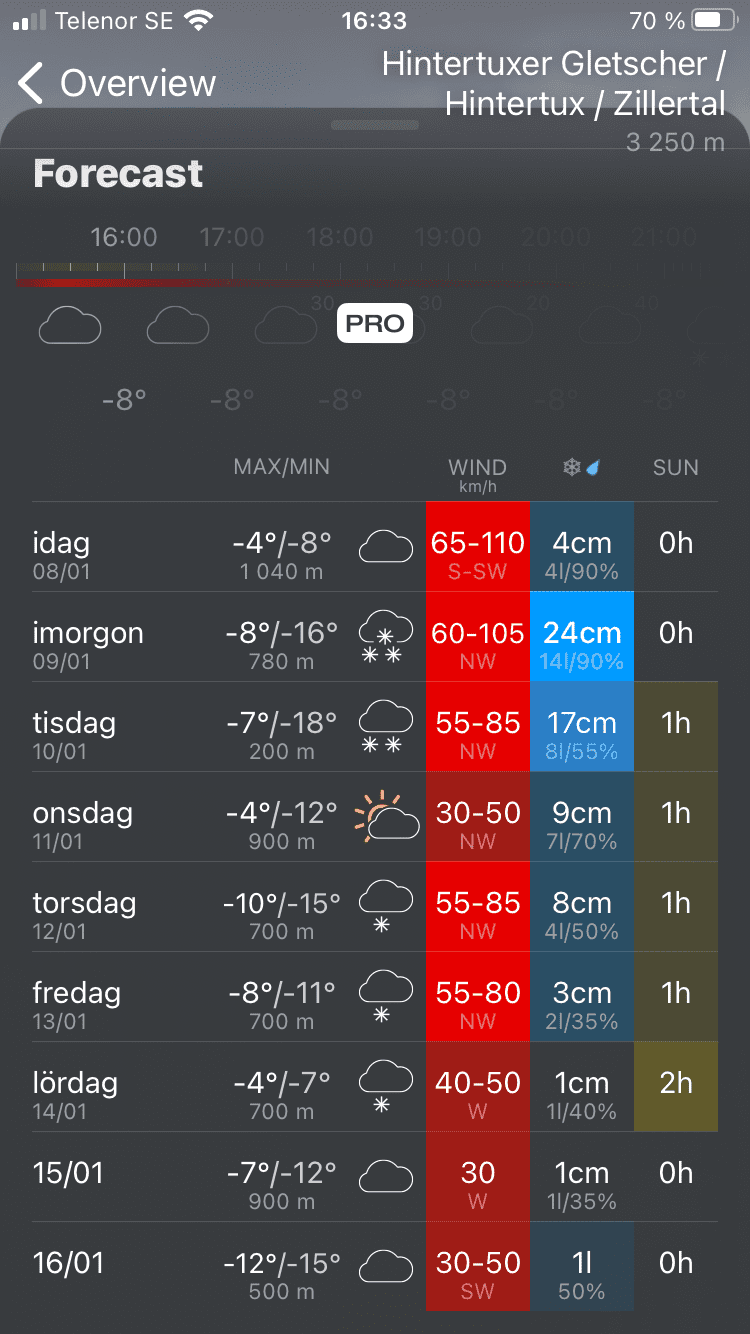
Task: Tap the snow cloud icon for torsdag
Action: pos(385,906)
